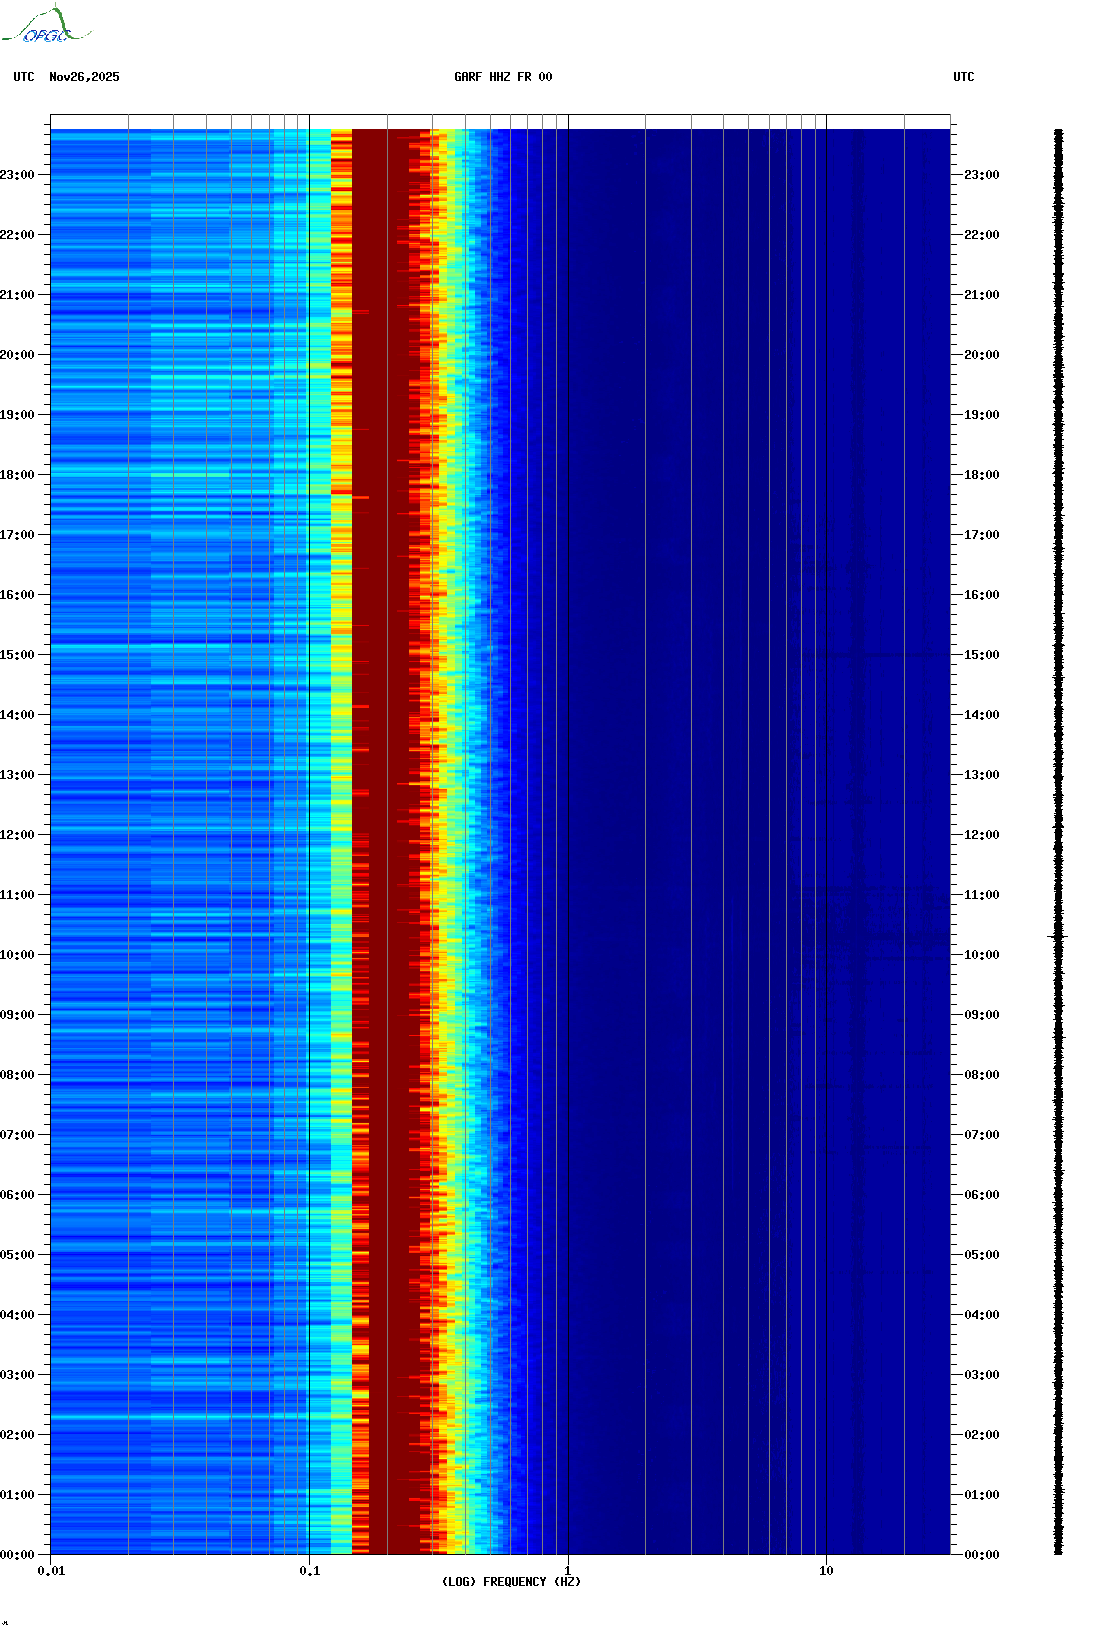Screen dimensions: 1102x1634
Task: Click the OGS logo in top-left corner
Action: [x=45, y=26]
